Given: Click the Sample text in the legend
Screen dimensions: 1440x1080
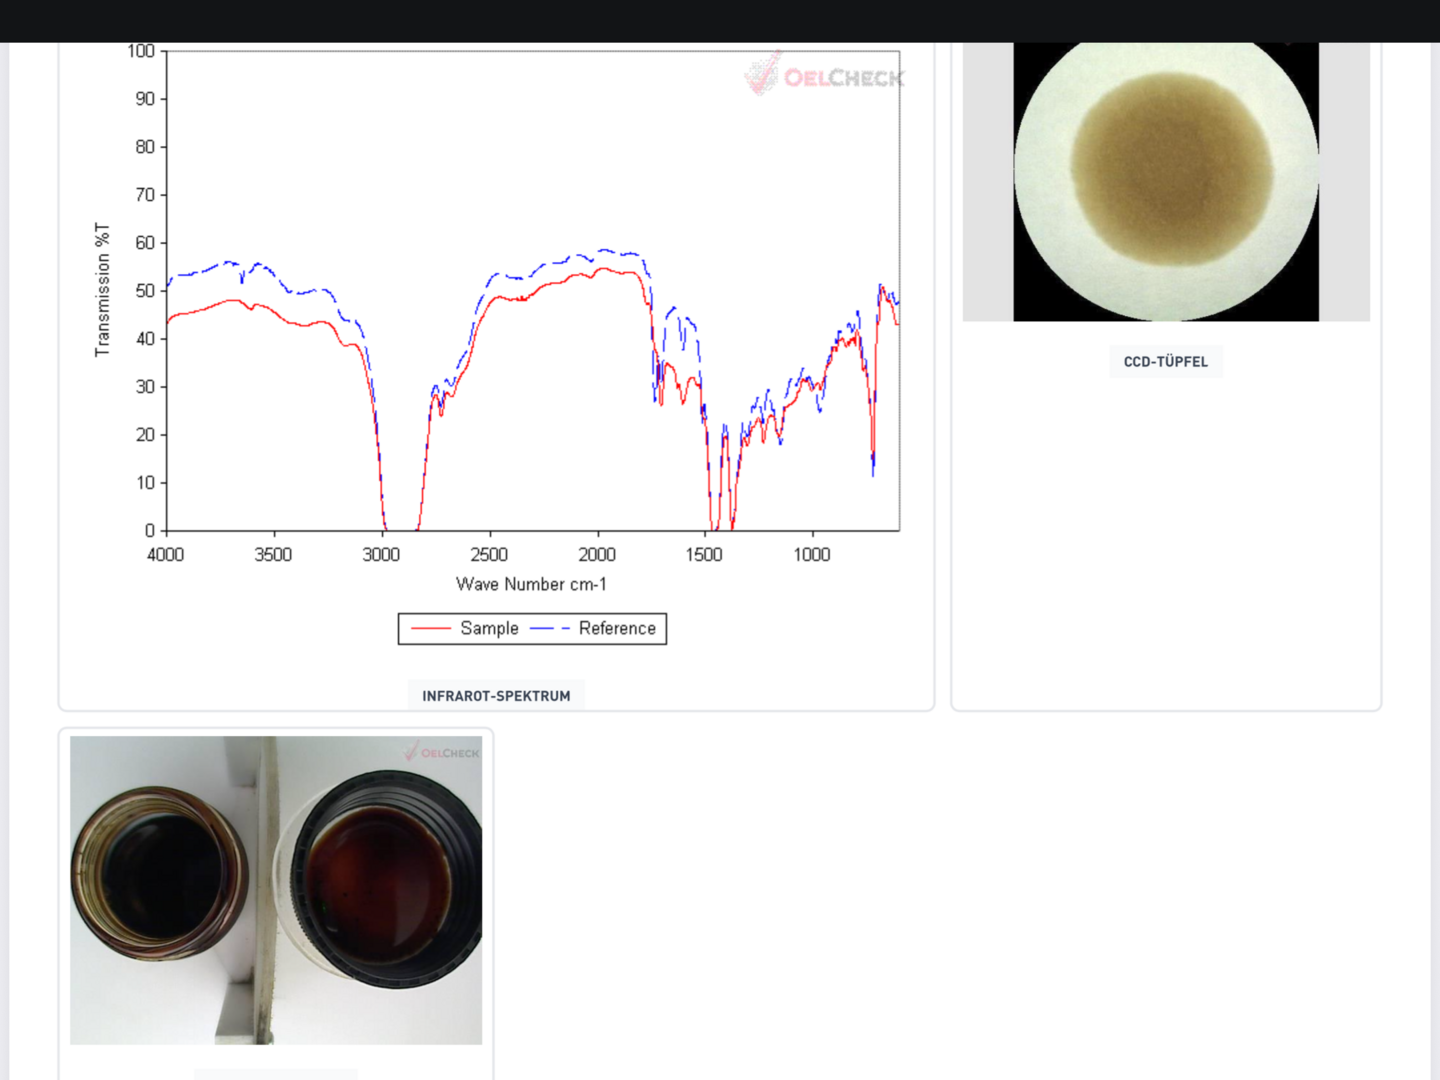Looking at the screenshot, I should 489,629.
